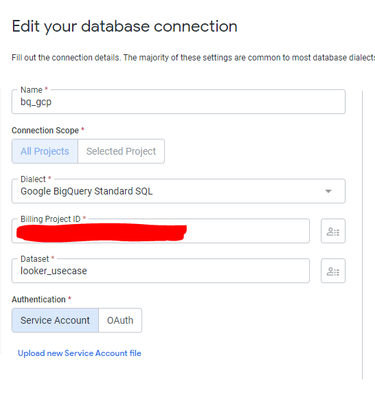The height and width of the screenshot is (400, 375).
Task: Select Selected Project connection scope
Action: click(x=121, y=151)
